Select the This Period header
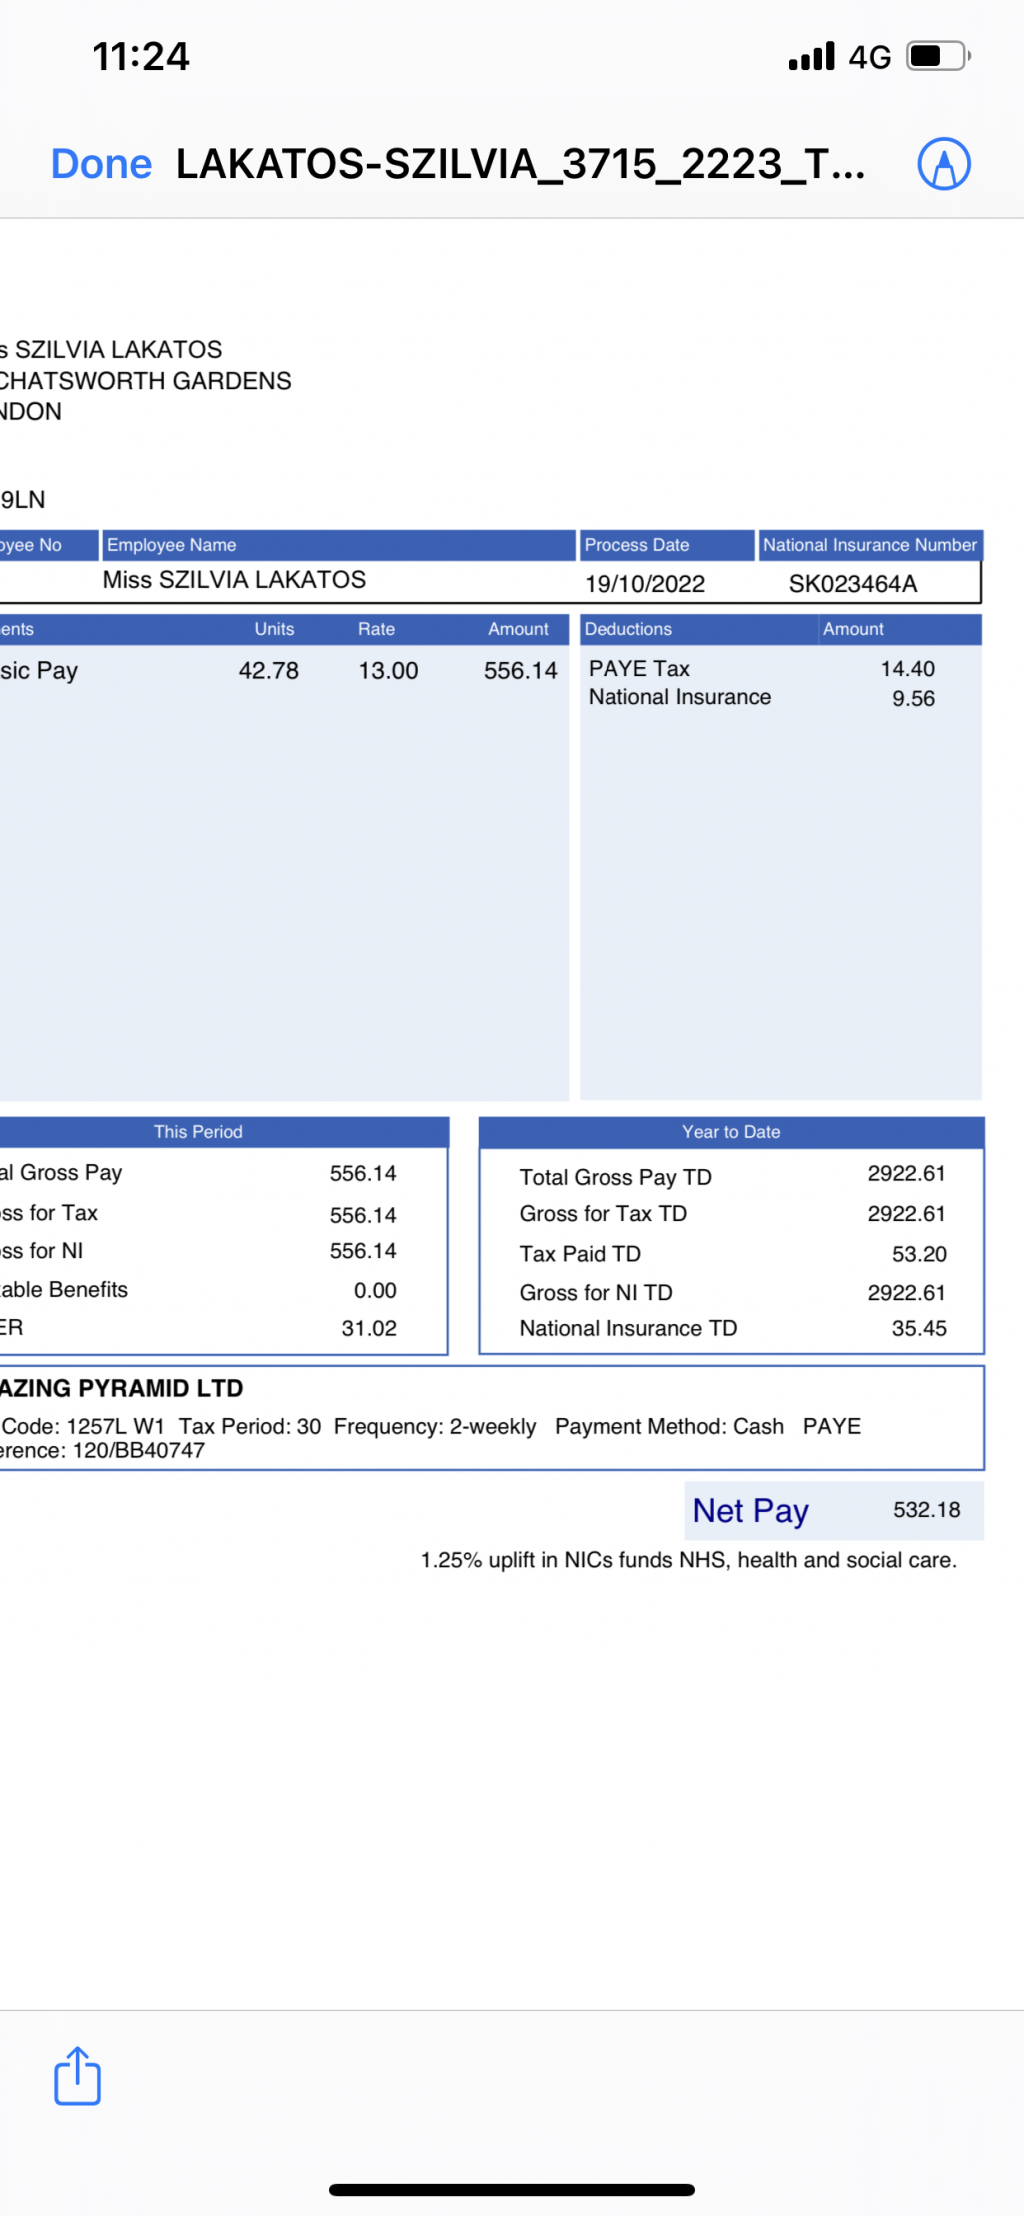Screen dimensions: 1024x2216 coord(198,1132)
